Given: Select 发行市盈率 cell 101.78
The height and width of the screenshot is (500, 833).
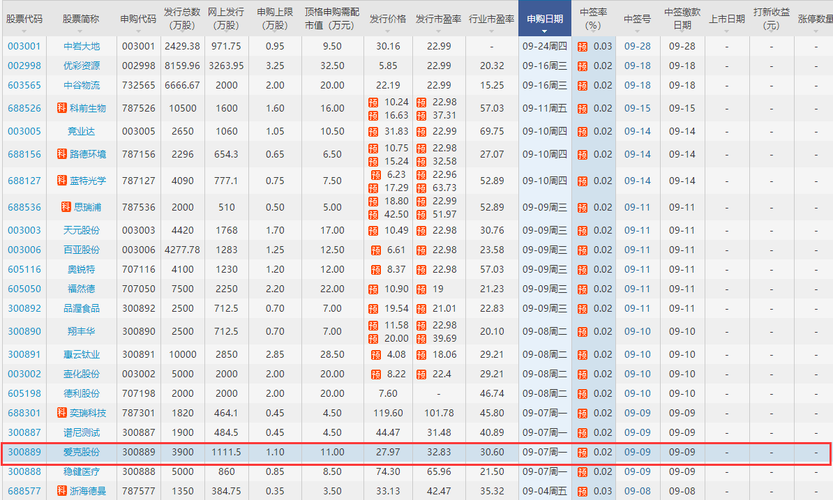Looking at the screenshot, I should coord(439,413).
